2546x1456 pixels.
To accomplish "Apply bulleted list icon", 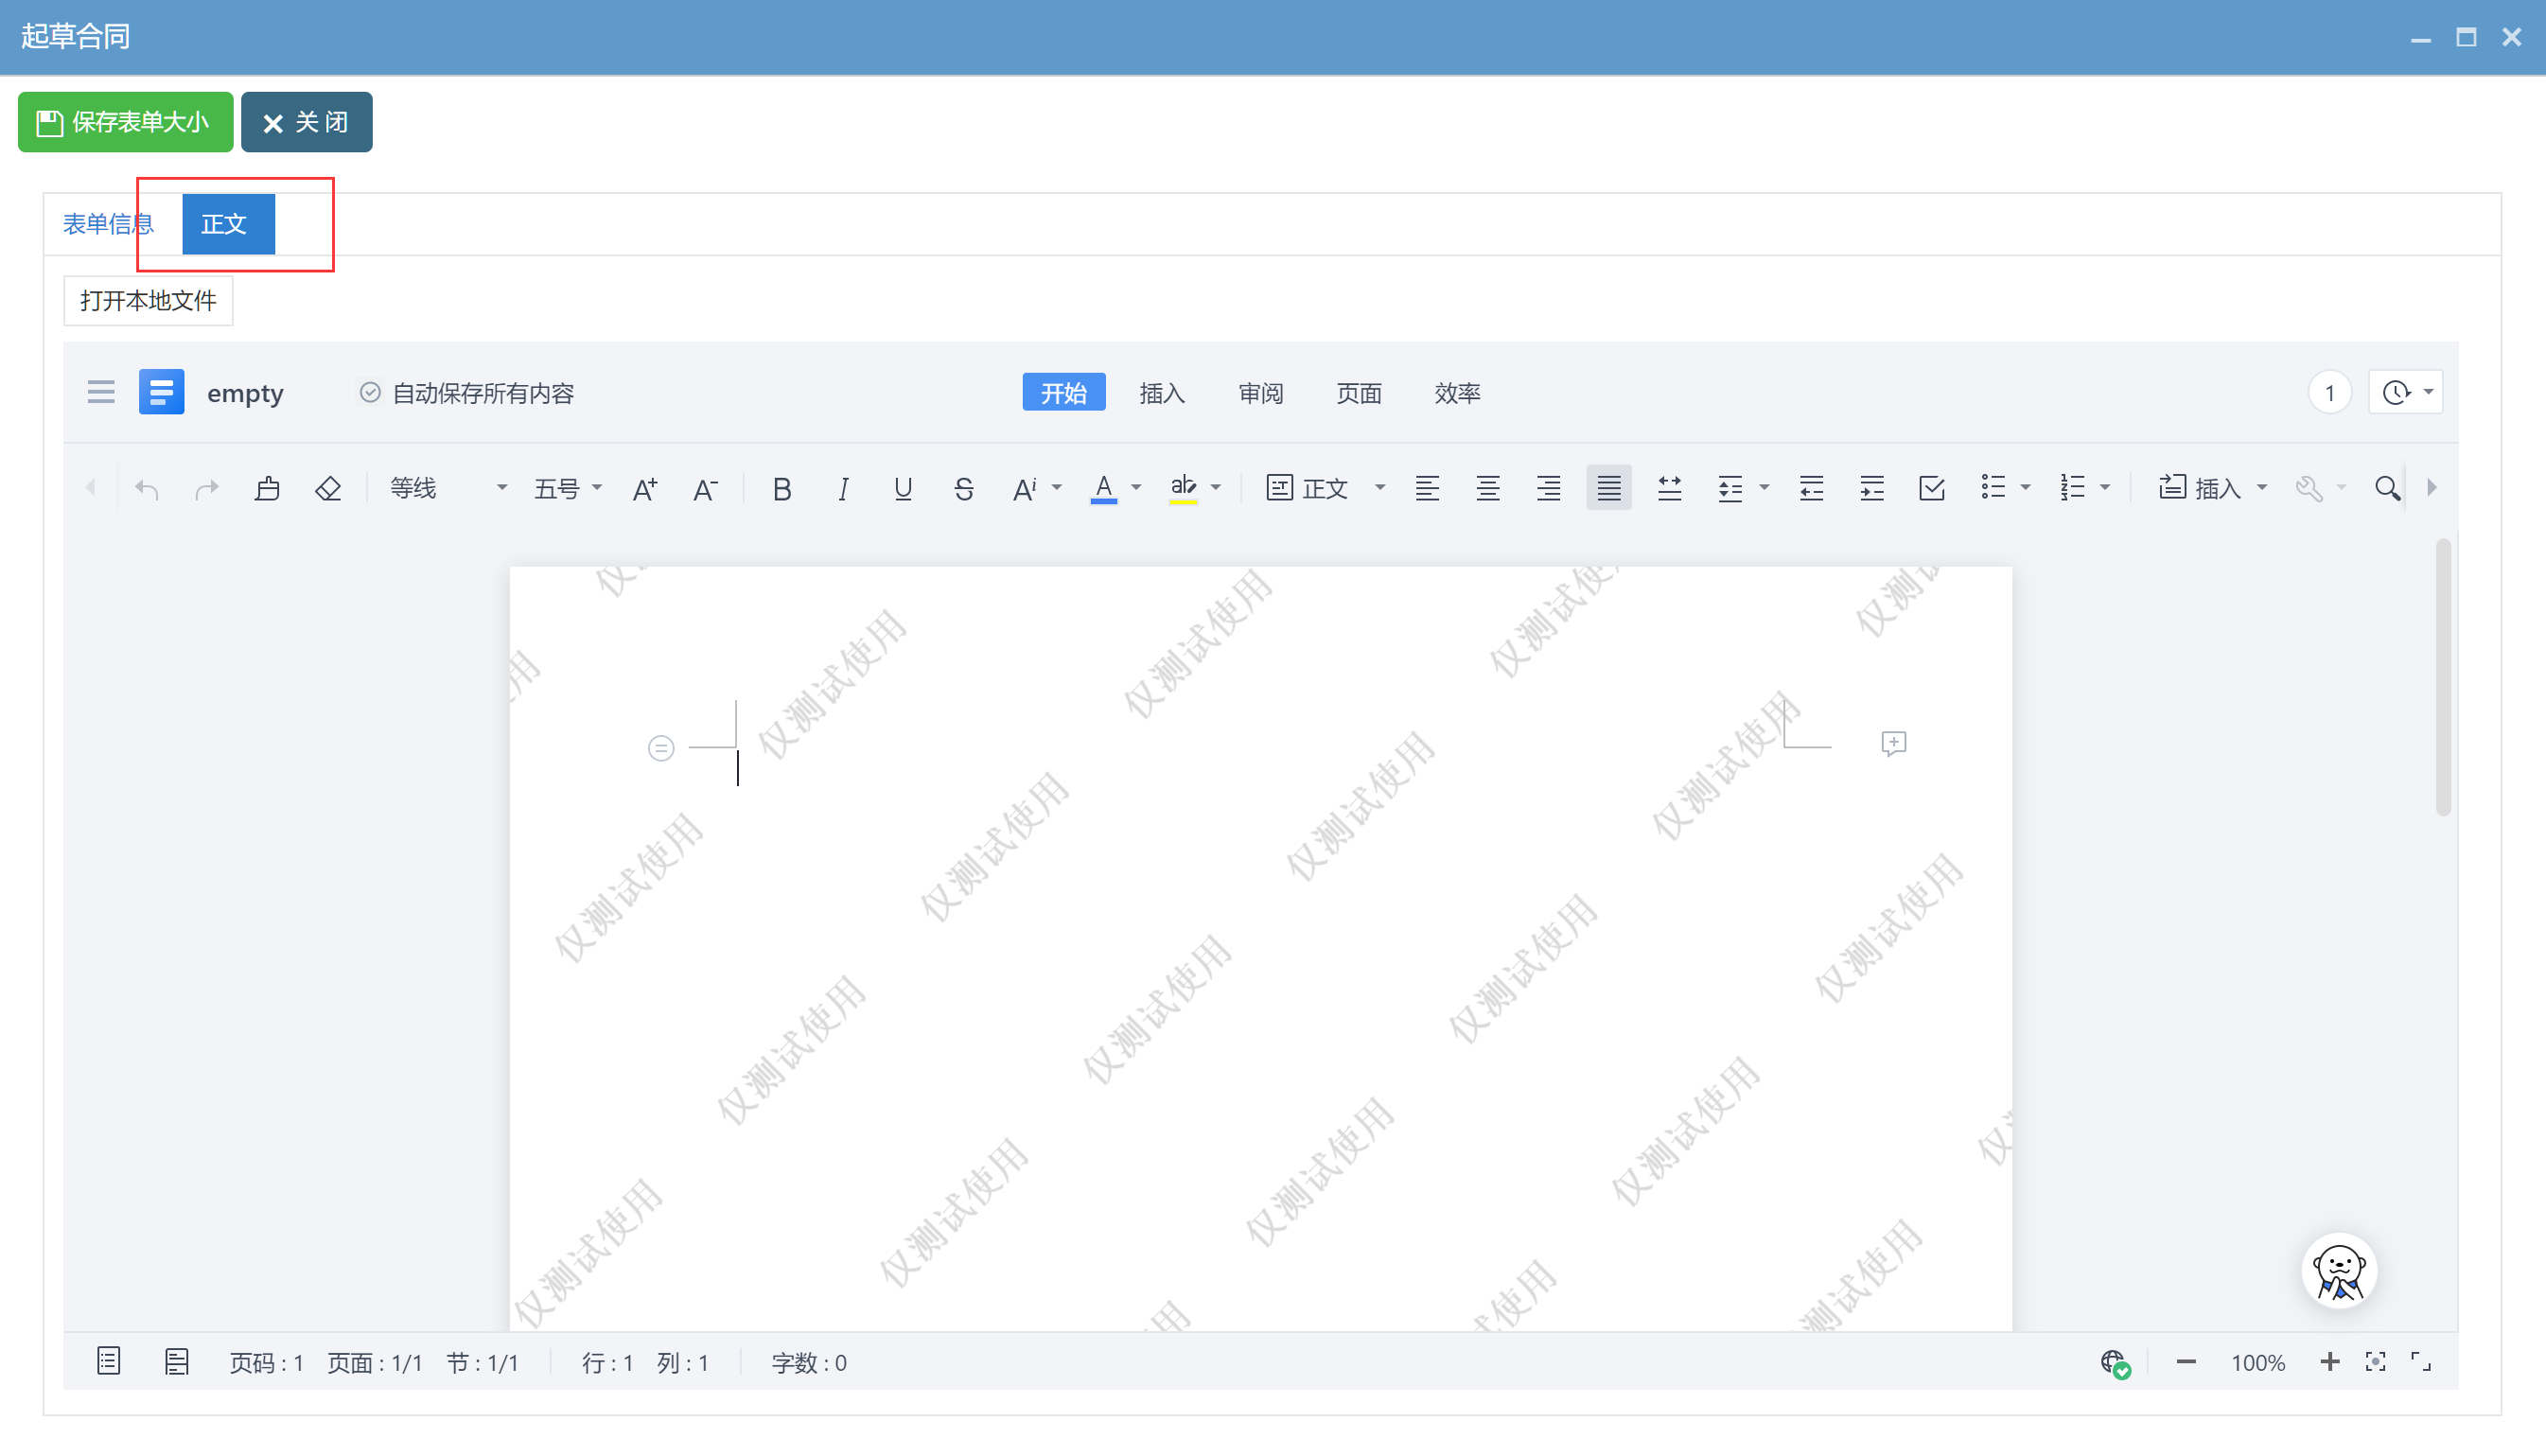I will (x=1993, y=488).
